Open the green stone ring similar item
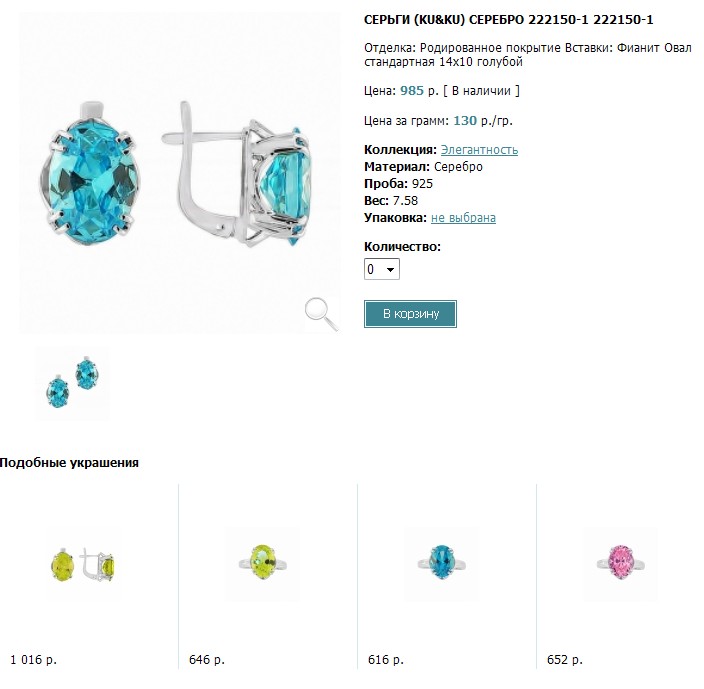This screenshot has height=689, width=704. click(262, 564)
